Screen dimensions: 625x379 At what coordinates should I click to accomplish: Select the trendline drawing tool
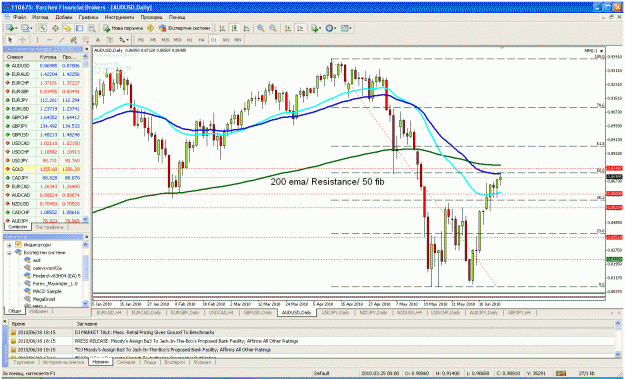[61, 40]
